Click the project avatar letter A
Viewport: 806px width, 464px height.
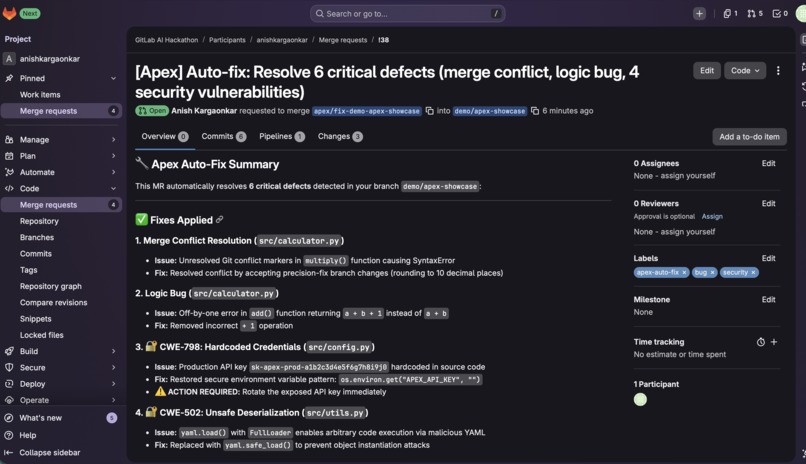[9, 59]
